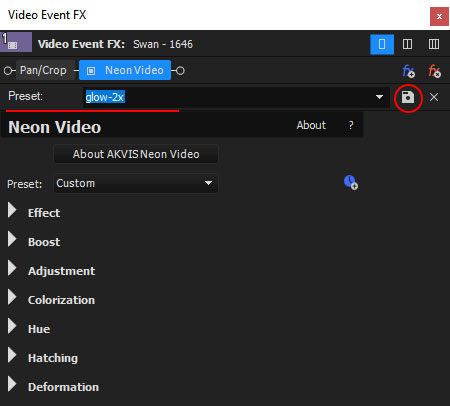450x406 pixels.
Task: Open the plug-in chooser fx plus icon
Action: [409, 71]
